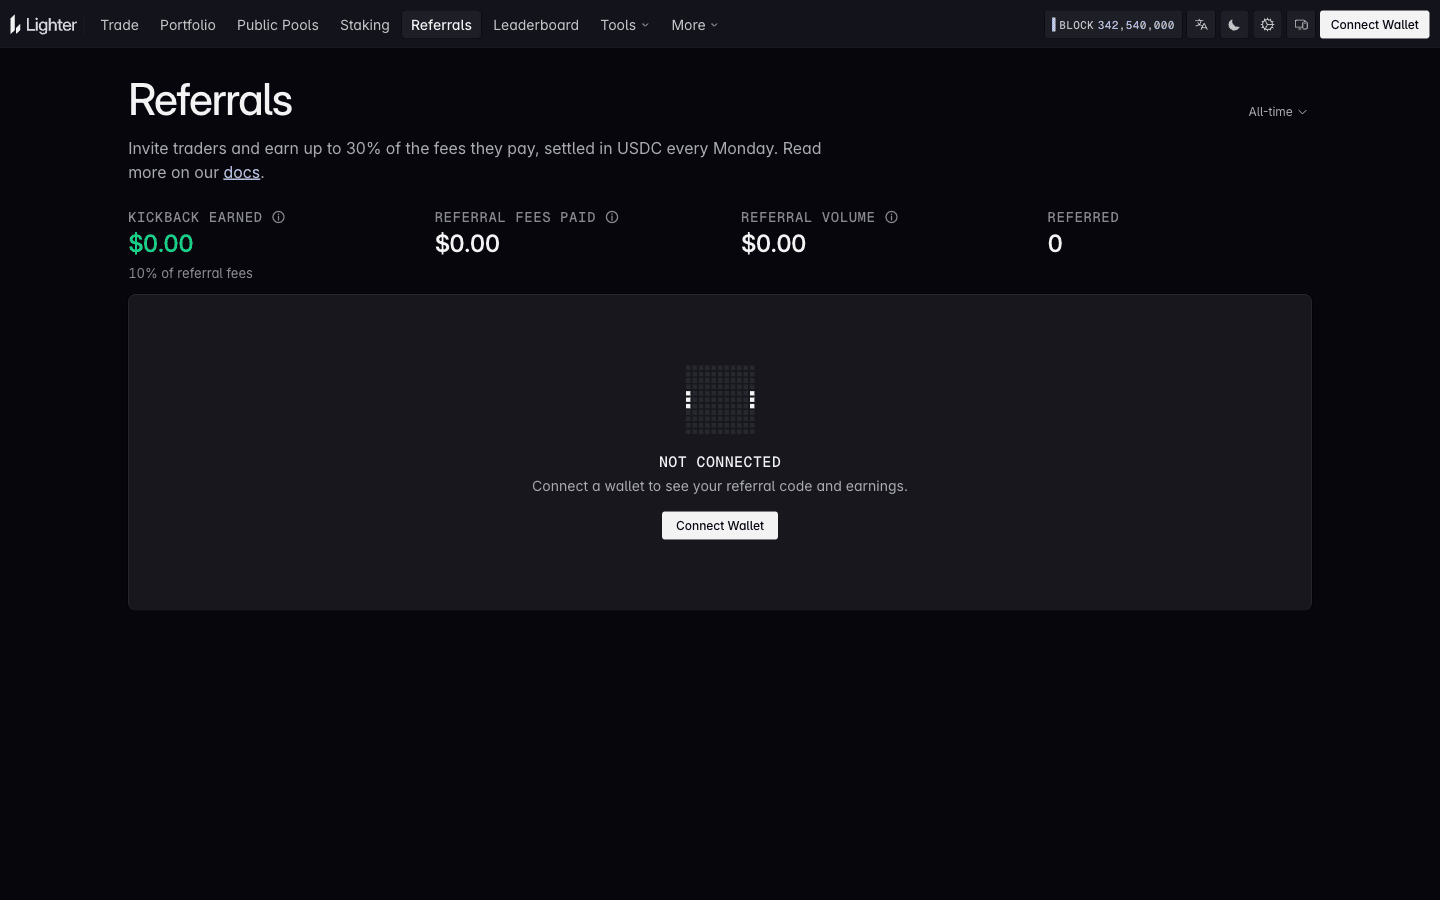Click the Referrals page heading
The image size is (1440, 900).
(x=210, y=100)
